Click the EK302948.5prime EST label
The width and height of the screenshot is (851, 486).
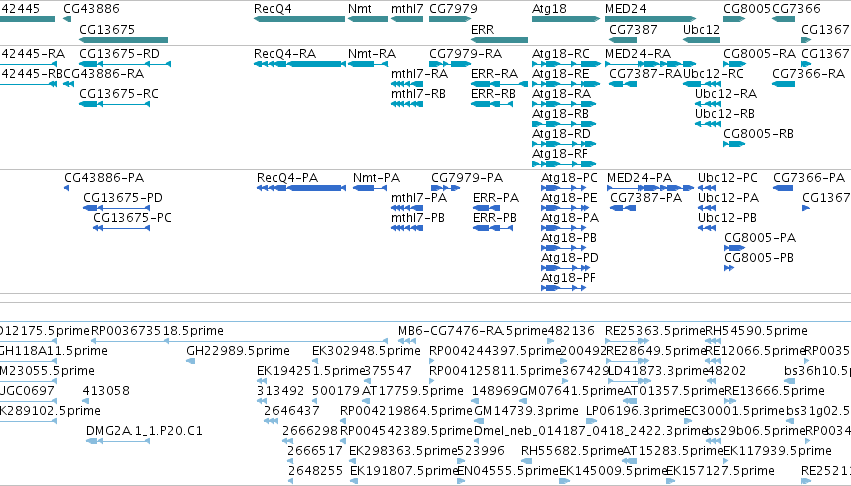[x=366, y=351]
